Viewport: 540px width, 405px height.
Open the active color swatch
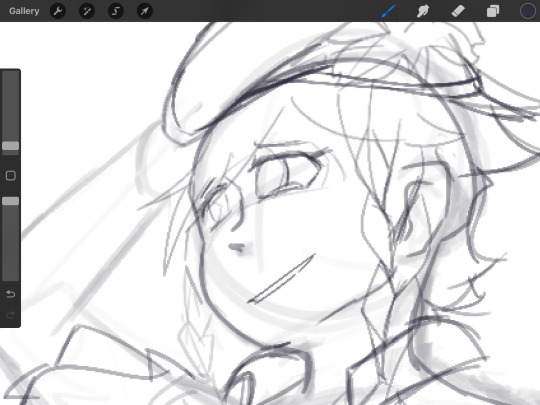[528, 11]
